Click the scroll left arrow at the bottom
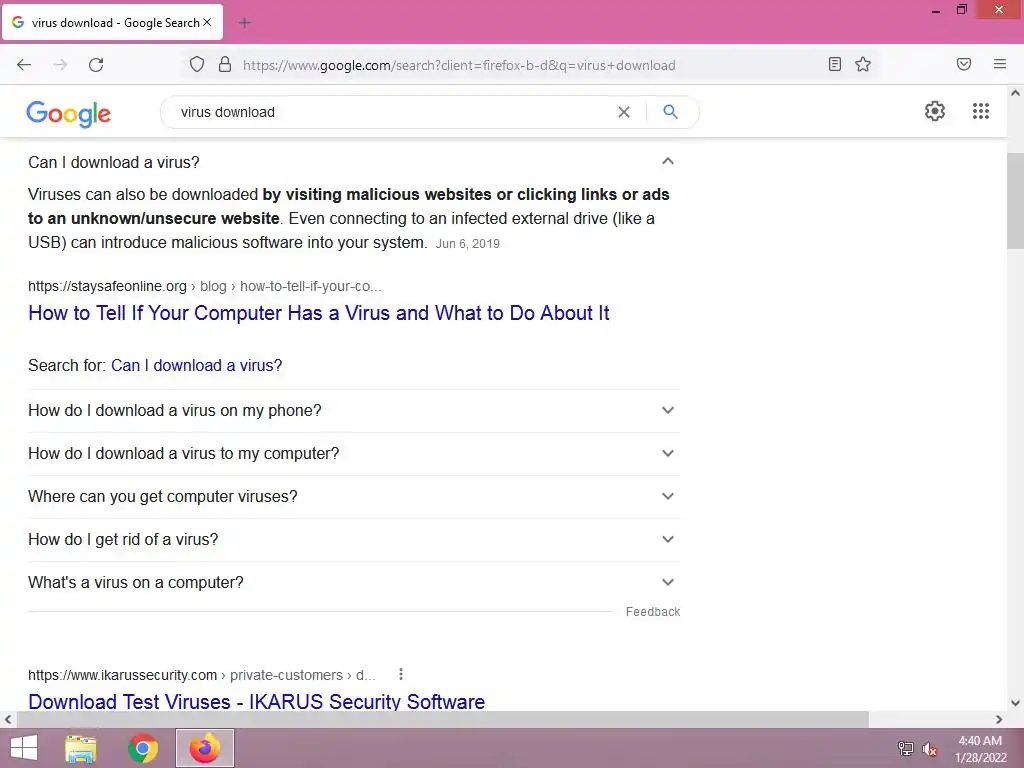Viewport: 1024px width, 768px height. click(x=8, y=719)
